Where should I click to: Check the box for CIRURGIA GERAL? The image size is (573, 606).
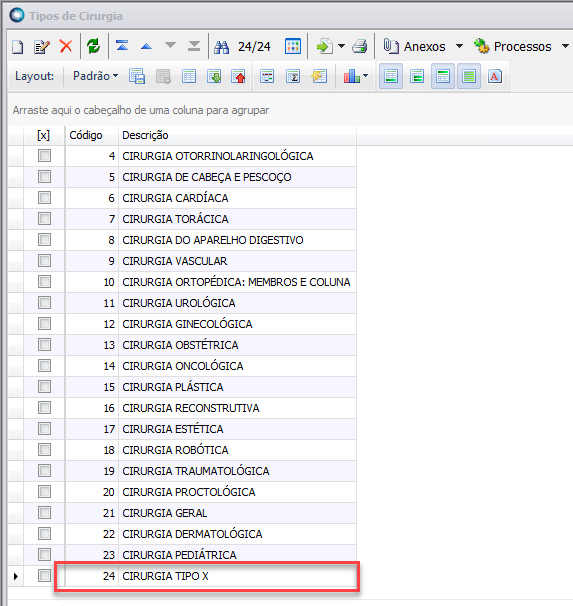(44, 512)
